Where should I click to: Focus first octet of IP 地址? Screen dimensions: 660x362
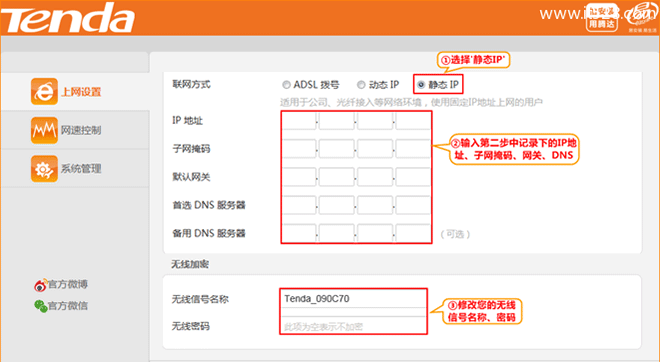coord(299,121)
